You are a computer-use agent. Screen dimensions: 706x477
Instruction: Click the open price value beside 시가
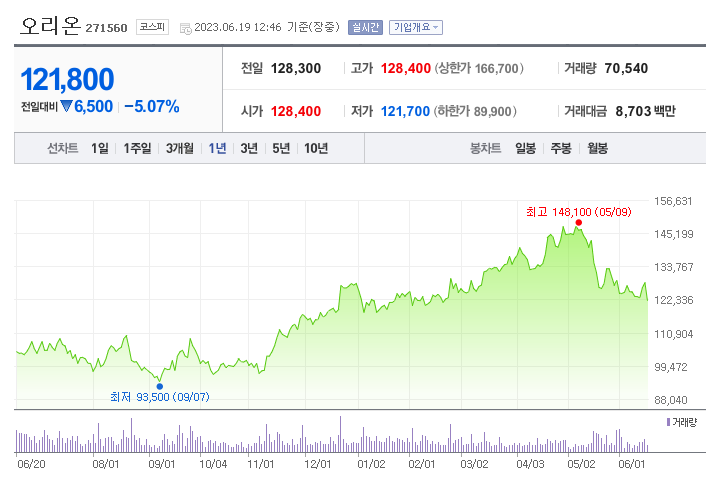pos(296,111)
